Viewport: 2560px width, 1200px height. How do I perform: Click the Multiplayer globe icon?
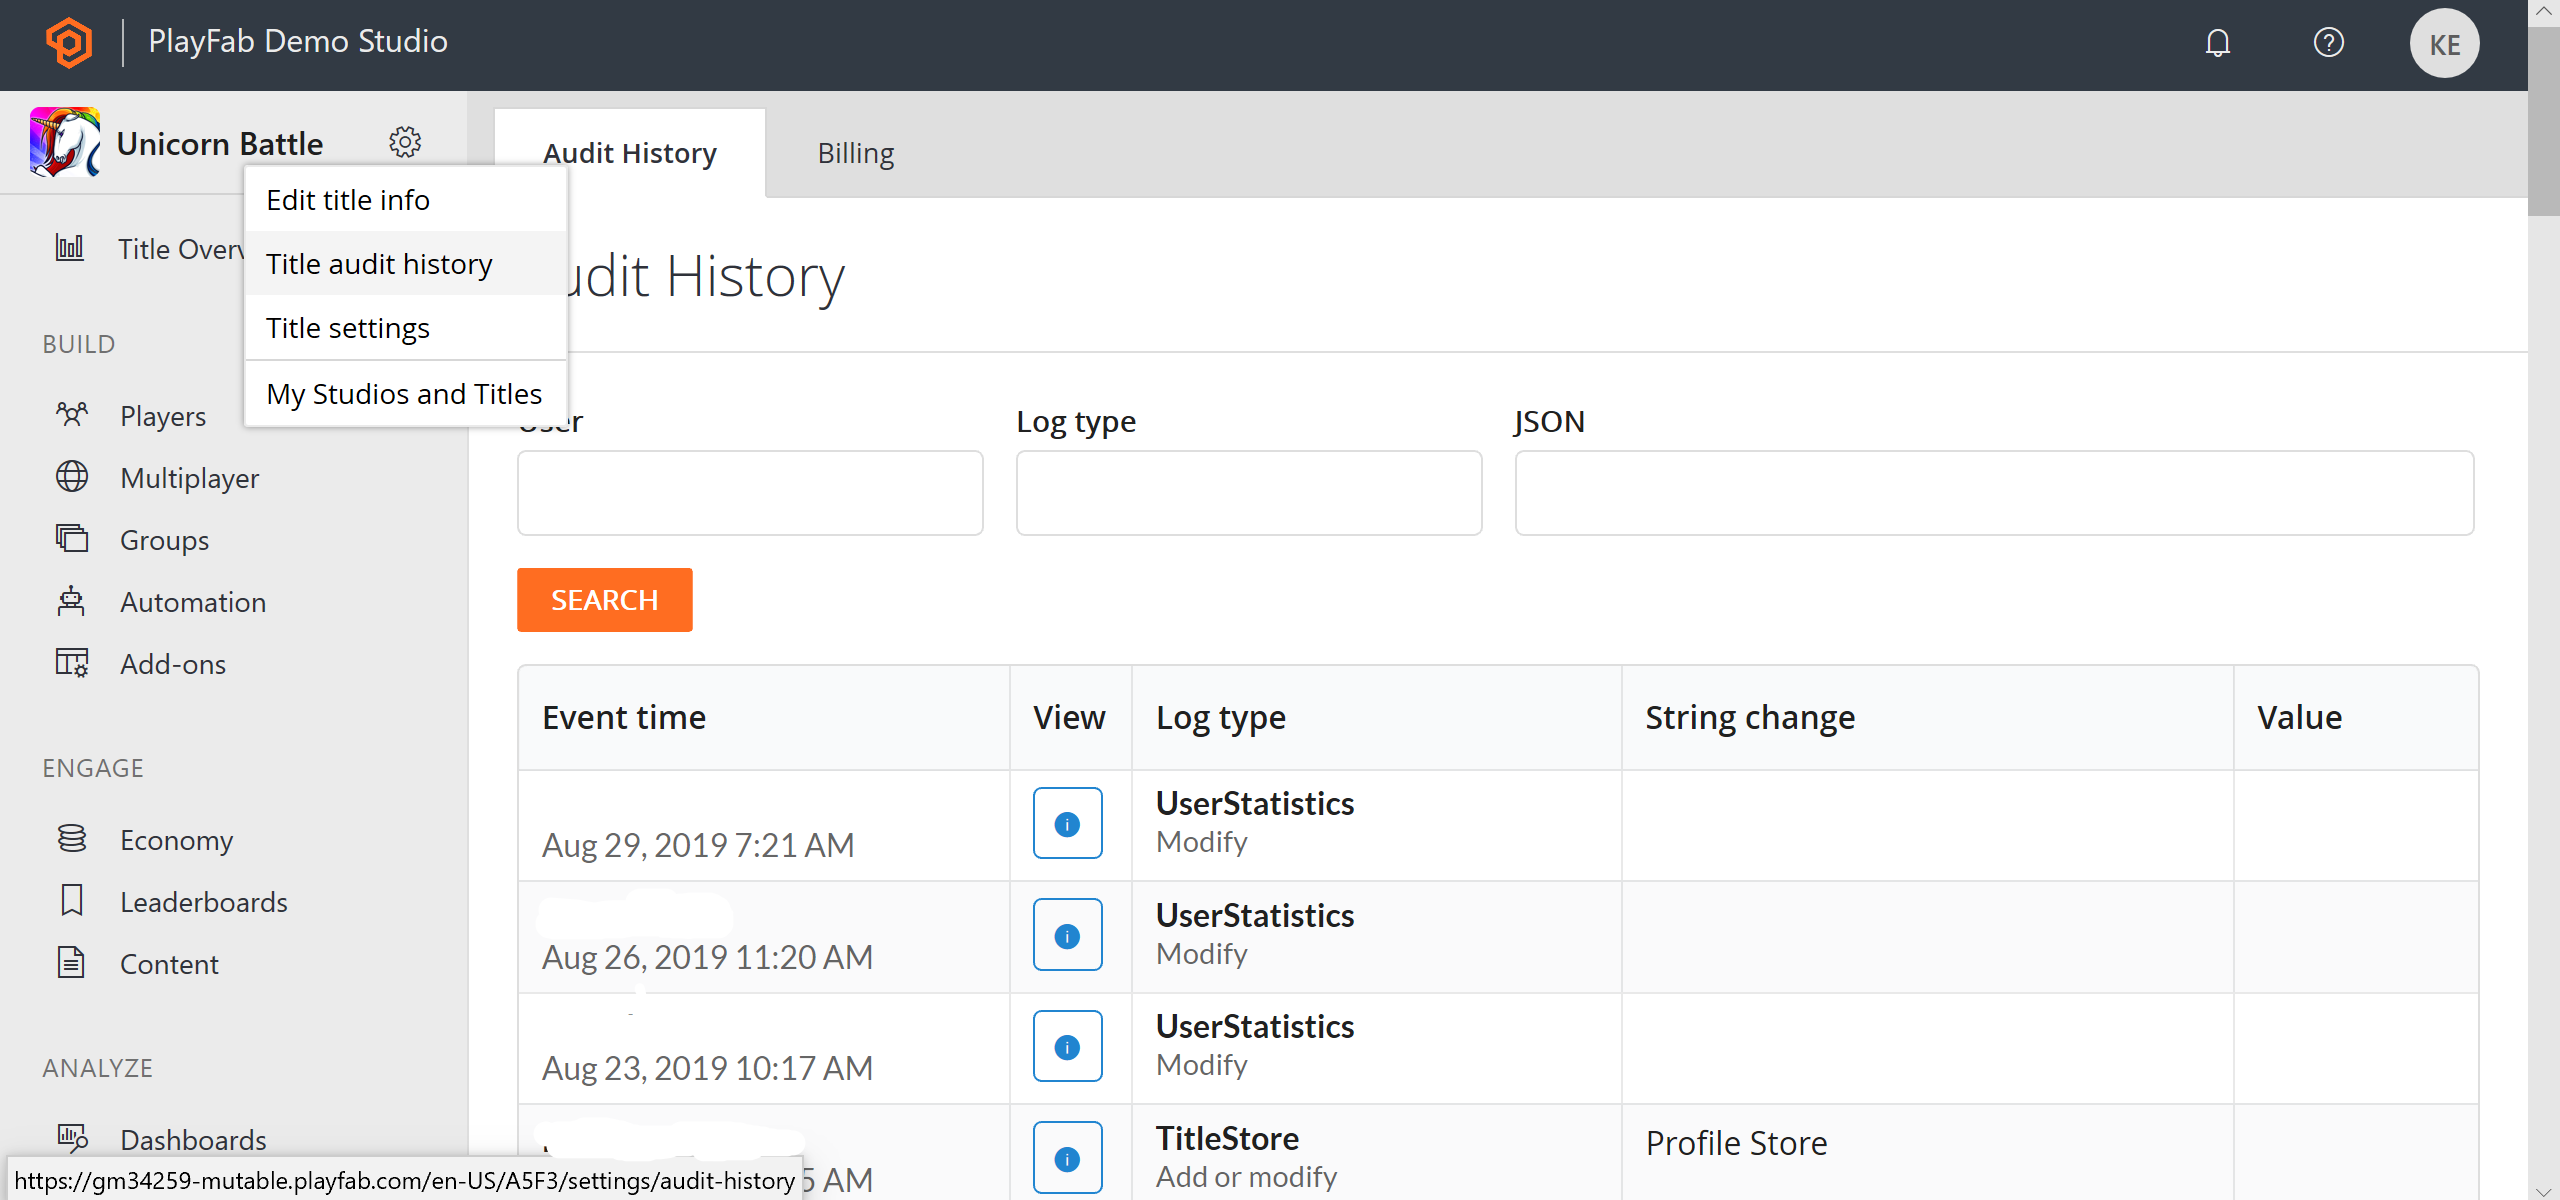(70, 478)
